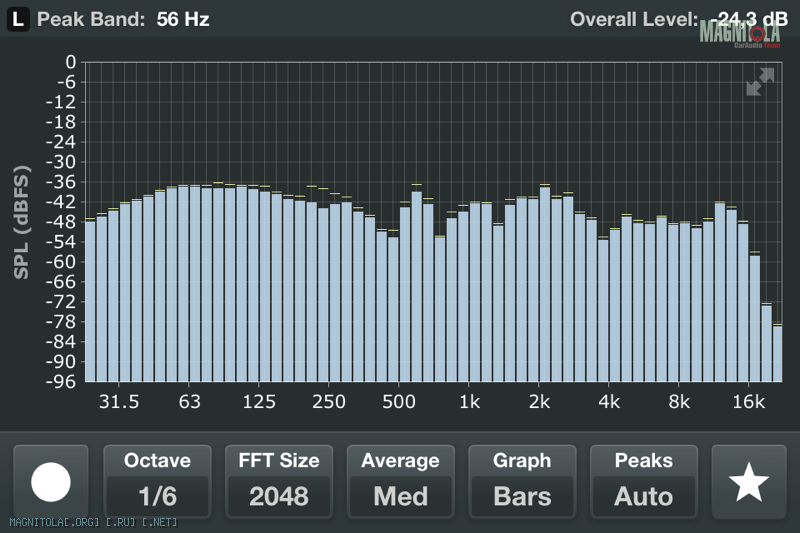Click the 250 frequency axis label

click(x=329, y=402)
